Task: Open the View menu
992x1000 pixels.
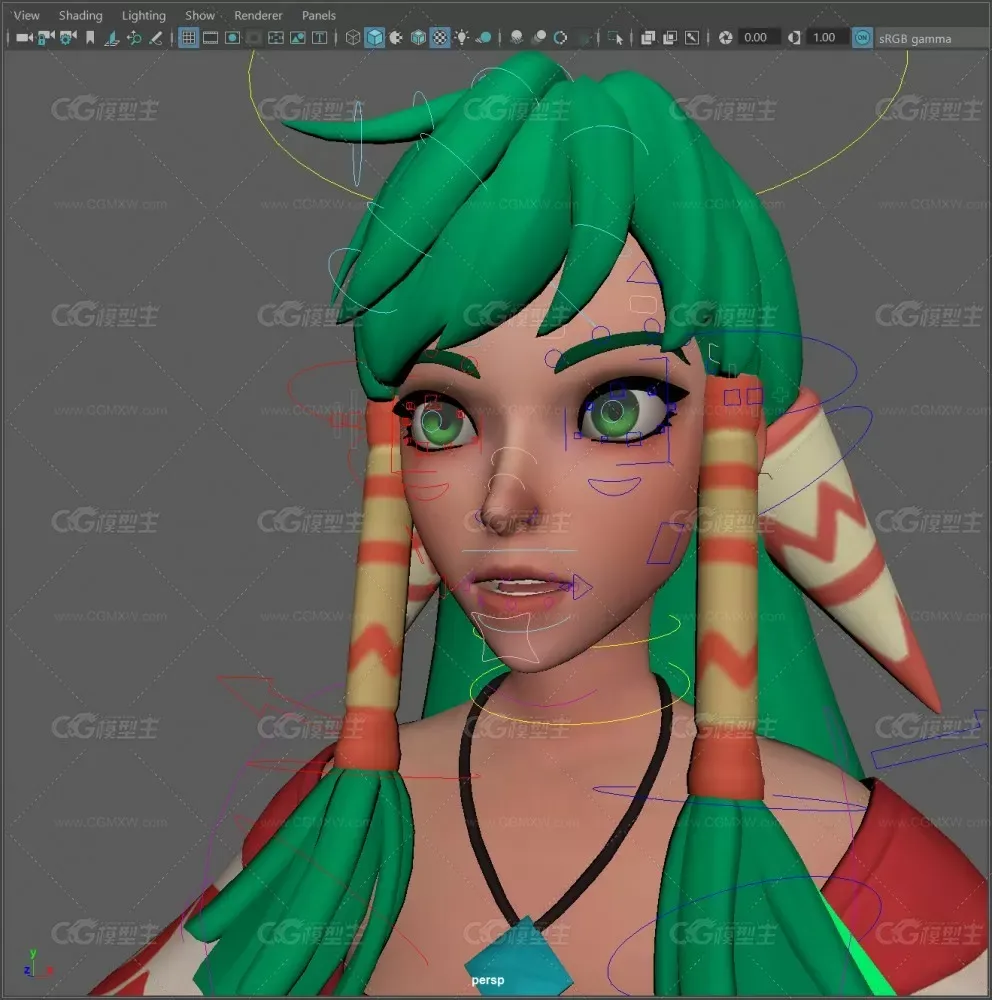Action: (26, 15)
